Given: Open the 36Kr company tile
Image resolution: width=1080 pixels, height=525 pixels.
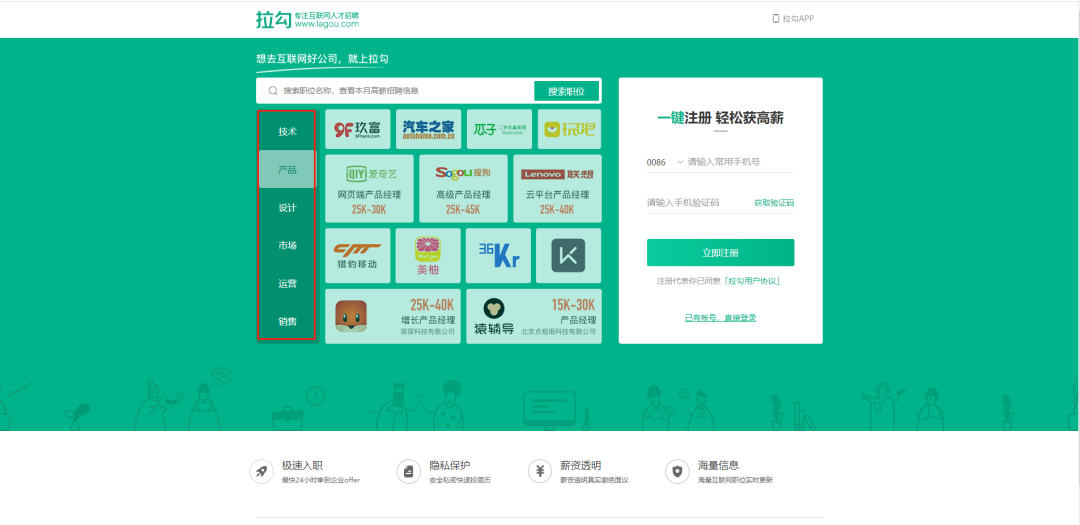Looking at the screenshot, I should point(499,256).
